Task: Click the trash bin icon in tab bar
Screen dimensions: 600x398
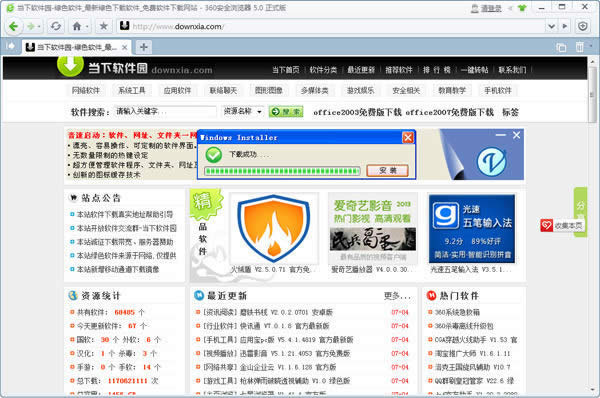Action: [x=580, y=47]
